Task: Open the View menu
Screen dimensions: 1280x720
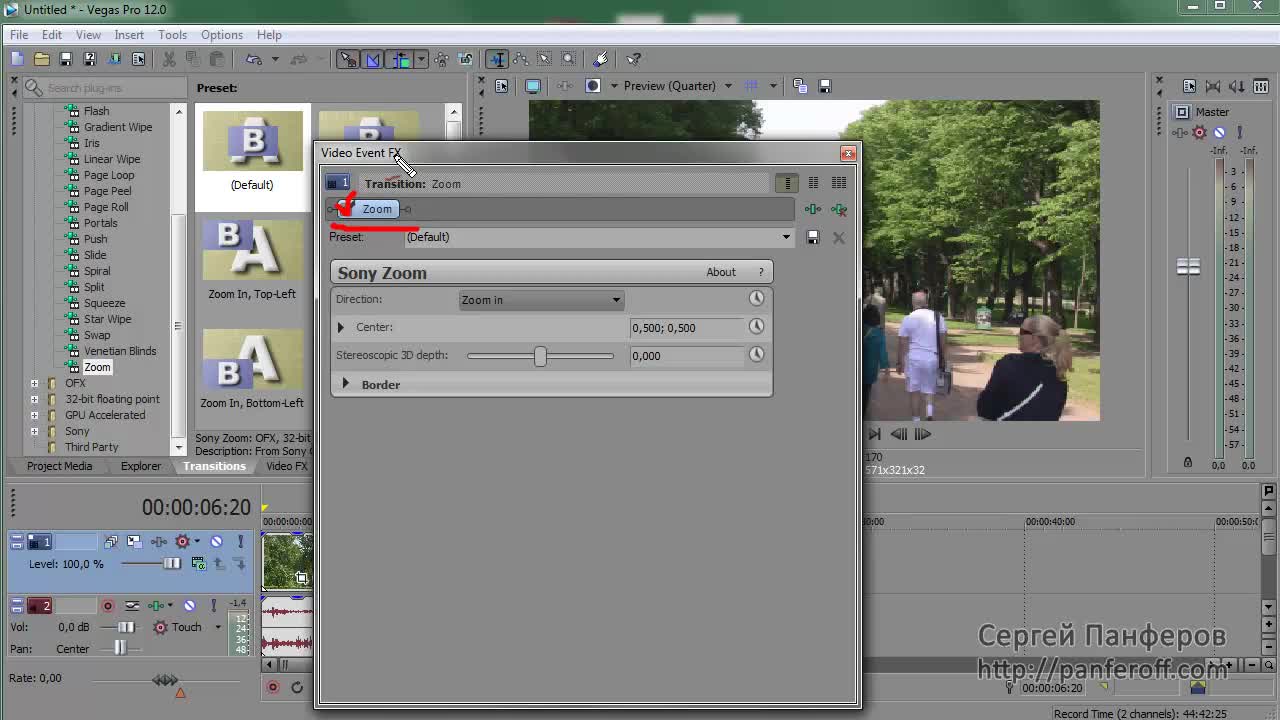Action: (88, 35)
